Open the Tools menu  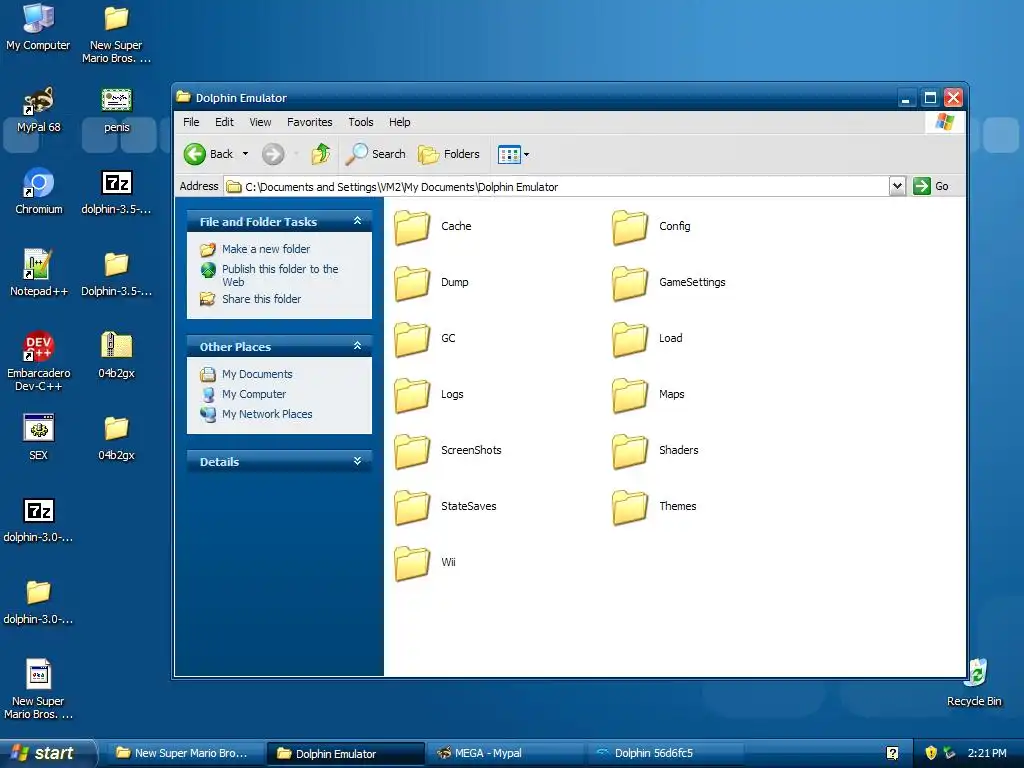click(360, 122)
